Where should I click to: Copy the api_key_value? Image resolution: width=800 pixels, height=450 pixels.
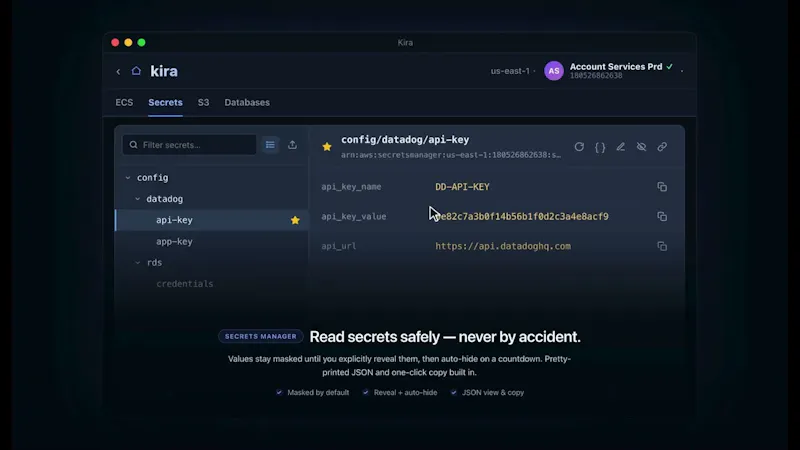pos(662,216)
